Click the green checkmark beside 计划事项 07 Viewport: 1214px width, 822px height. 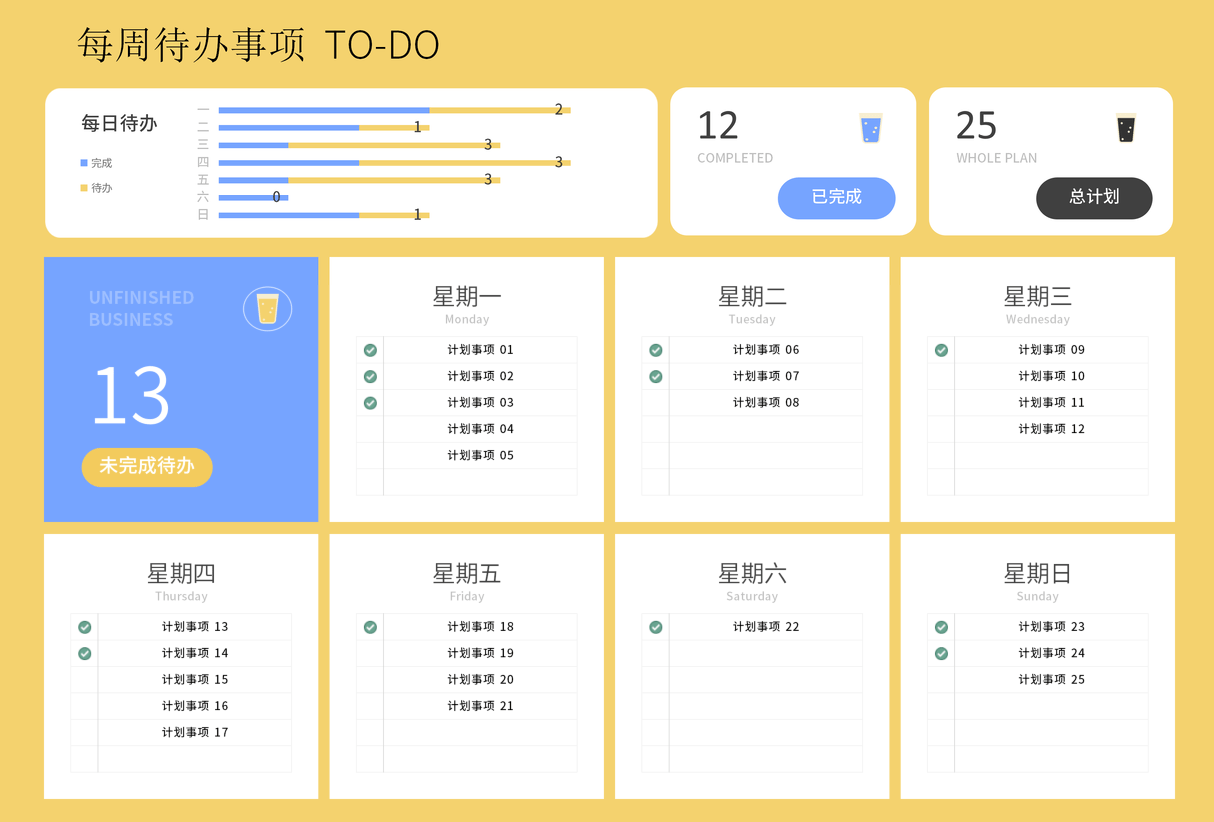pos(655,376)
